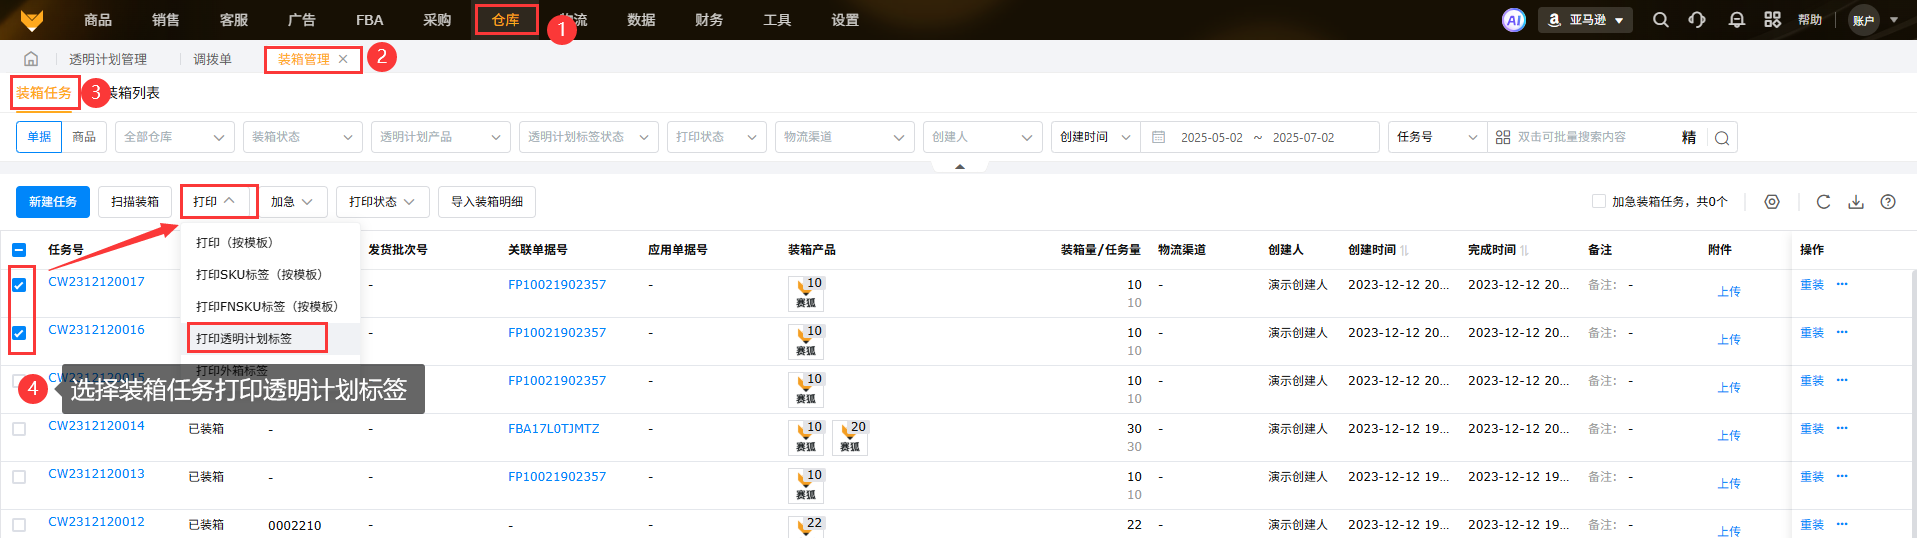Open the 采购 top menu

[x=437, y=20]
